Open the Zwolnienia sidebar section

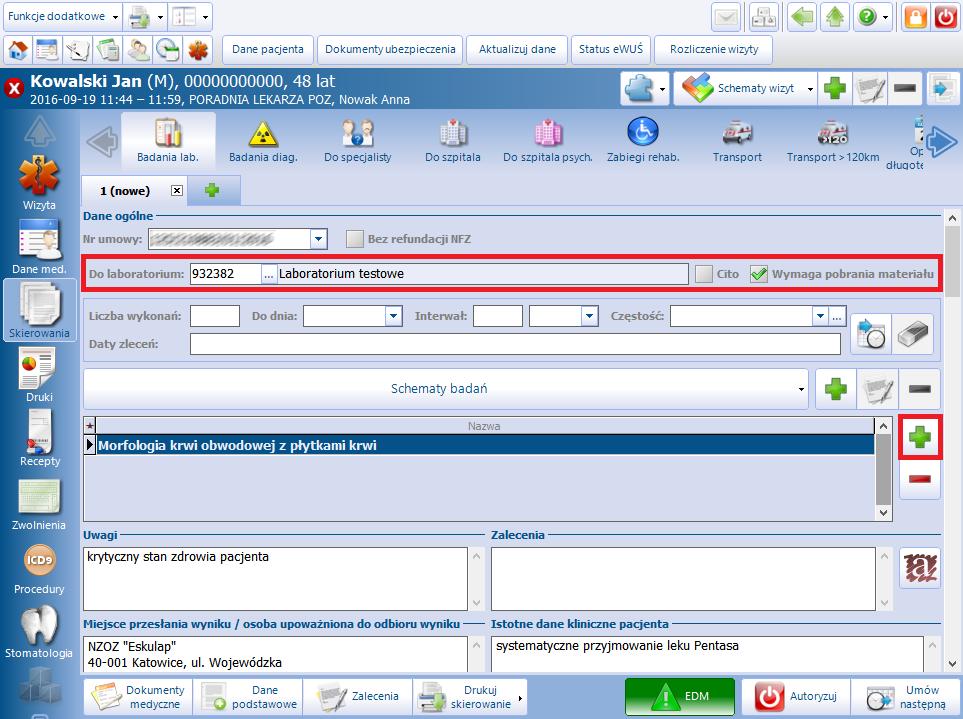(39, 503)
